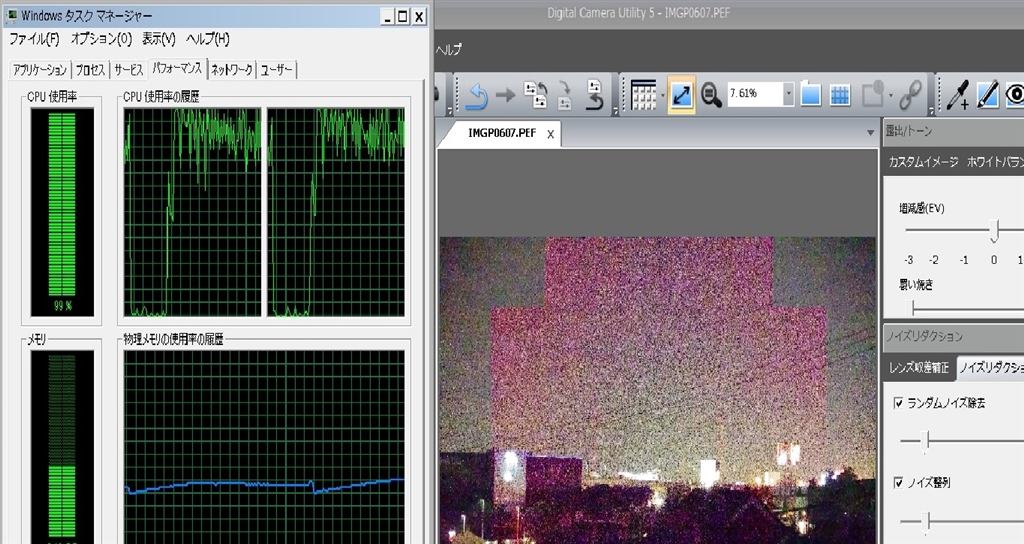Click the 7.61% zoom input field
The width and height of the screenshot is (1024, 544).
[x=754, y=94]
